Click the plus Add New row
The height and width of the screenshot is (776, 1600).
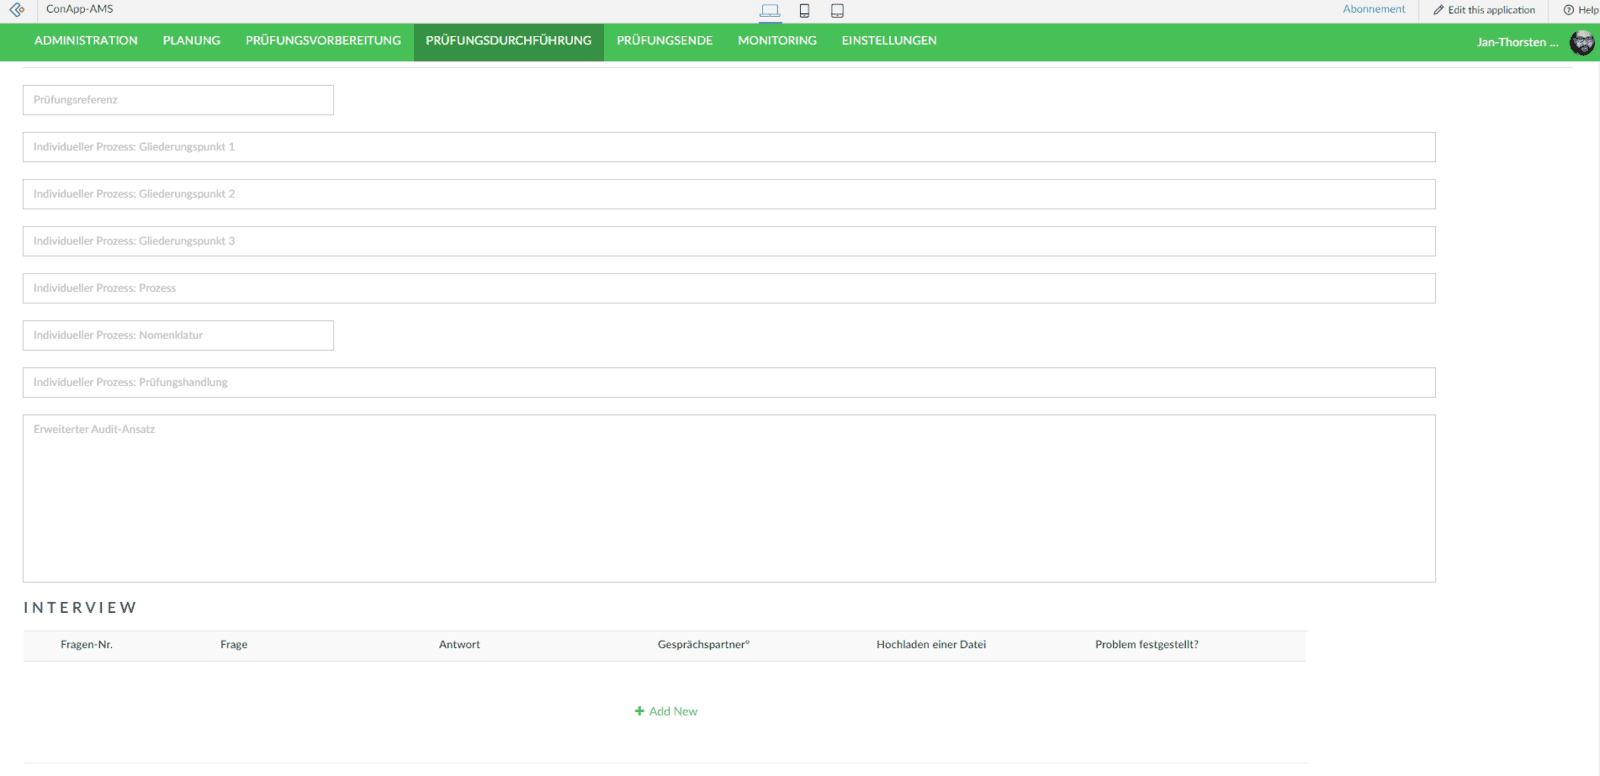[x=666, y=711]
